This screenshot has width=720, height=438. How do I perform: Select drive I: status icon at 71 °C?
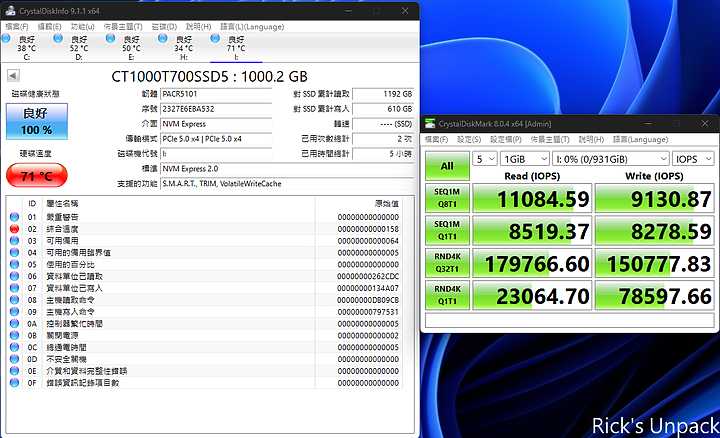(x=215, y=39)
